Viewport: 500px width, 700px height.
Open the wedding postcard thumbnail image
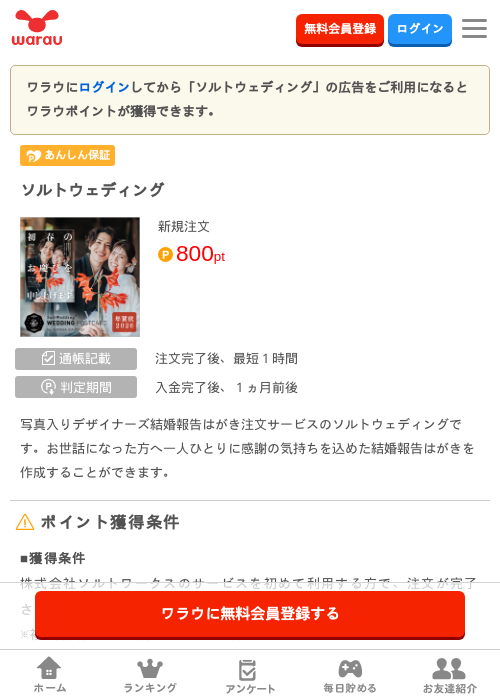[x=80, y=277]
